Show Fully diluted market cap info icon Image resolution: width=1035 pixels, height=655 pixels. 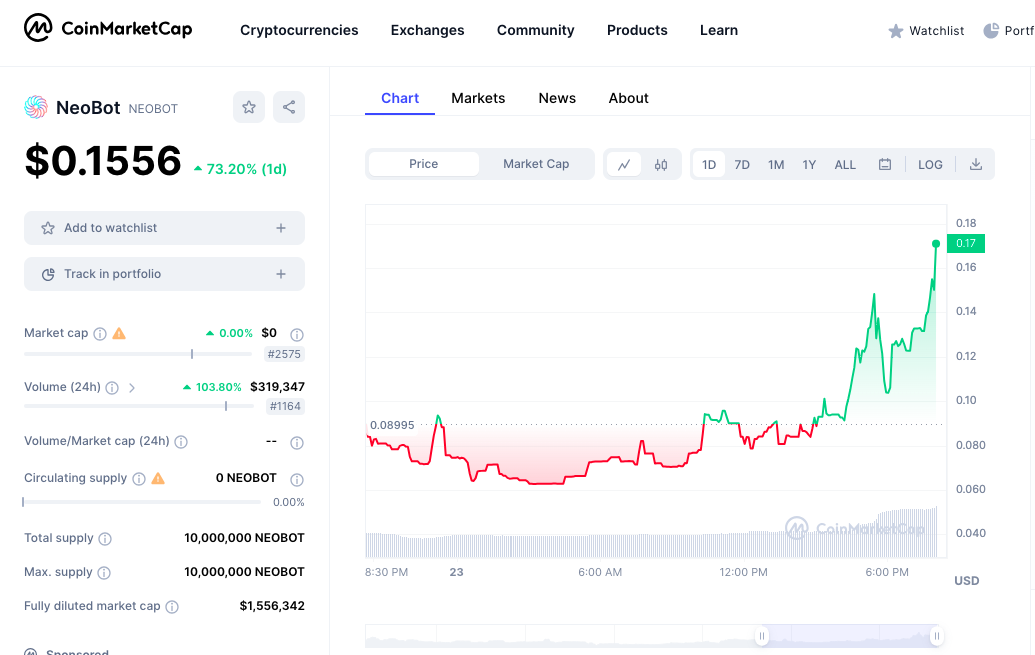coord(172,607)
